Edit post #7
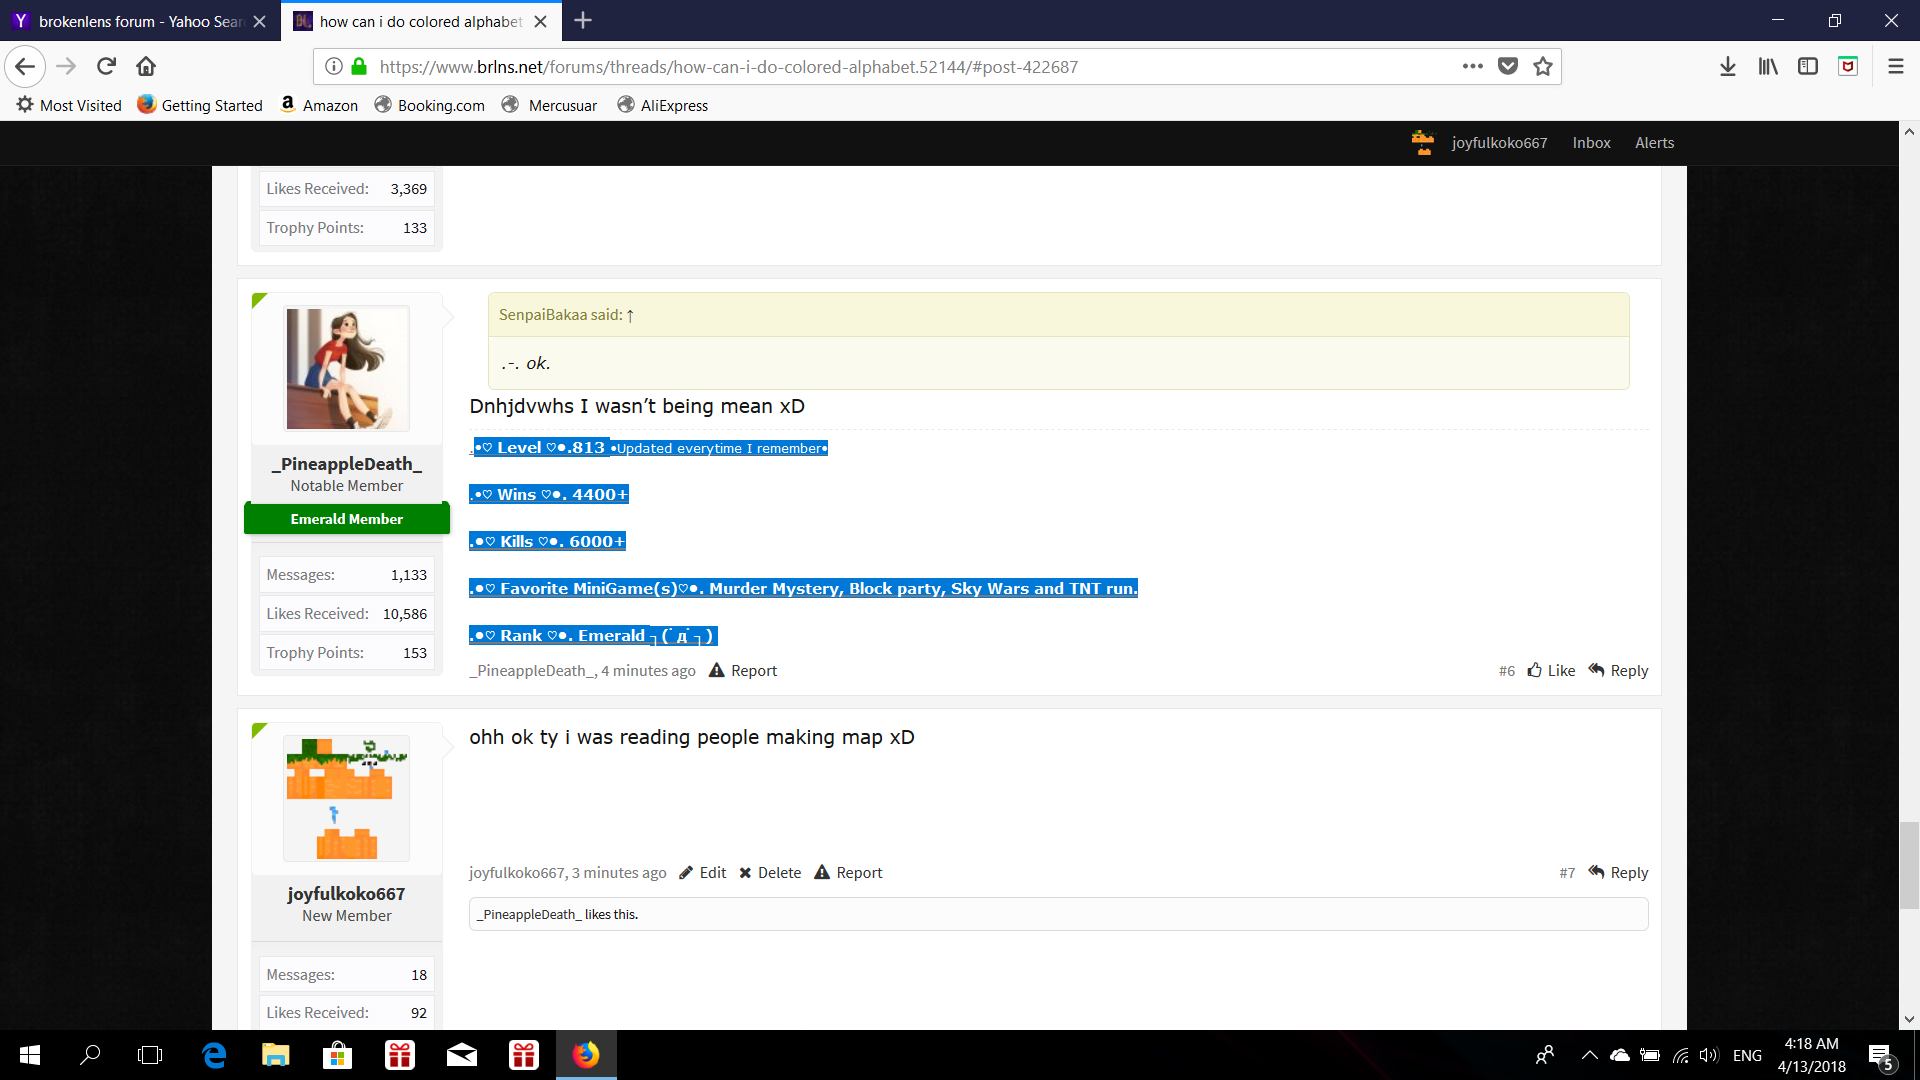This screenshot has height=1080, width=1920. (703, 873)
